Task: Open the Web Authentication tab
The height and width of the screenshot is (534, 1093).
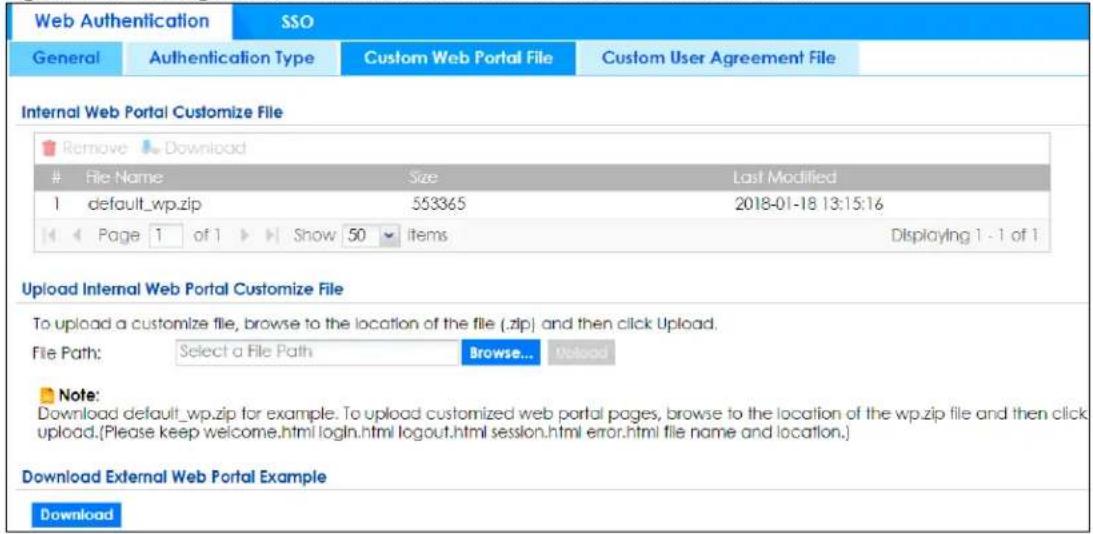Action: [x=122, y=21]
